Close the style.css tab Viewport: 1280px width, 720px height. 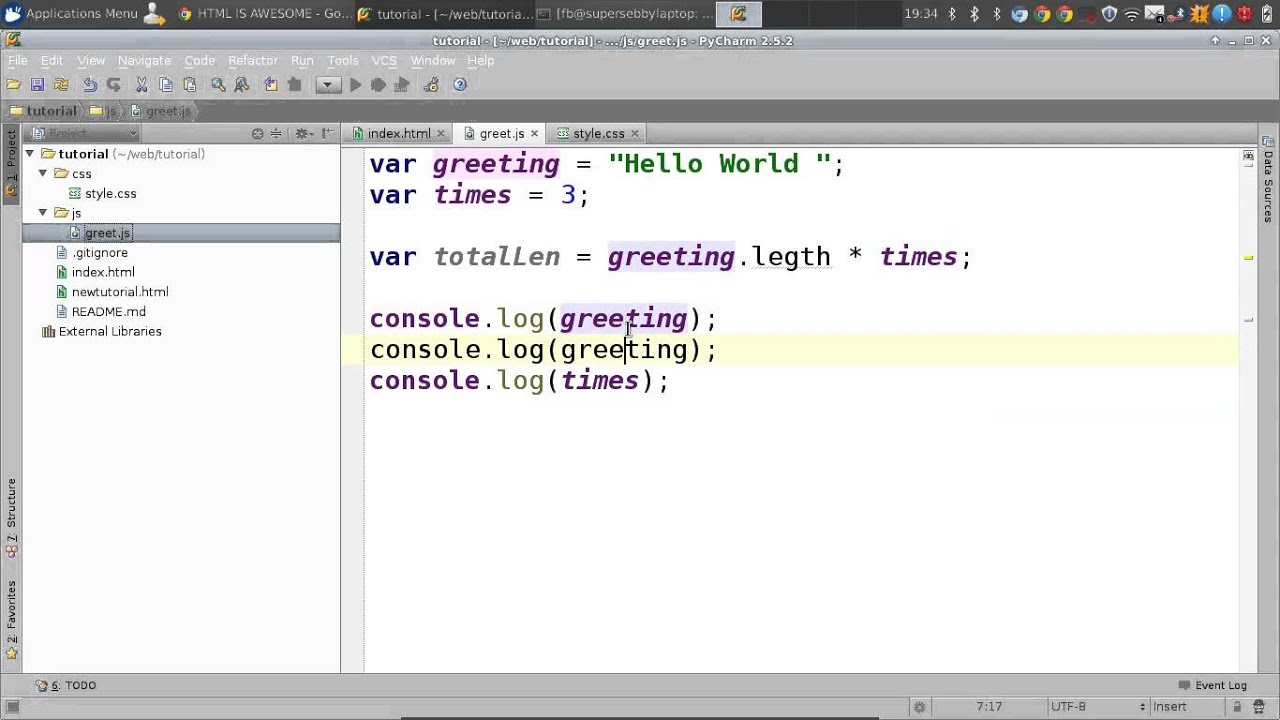click(x=634, y=133)
